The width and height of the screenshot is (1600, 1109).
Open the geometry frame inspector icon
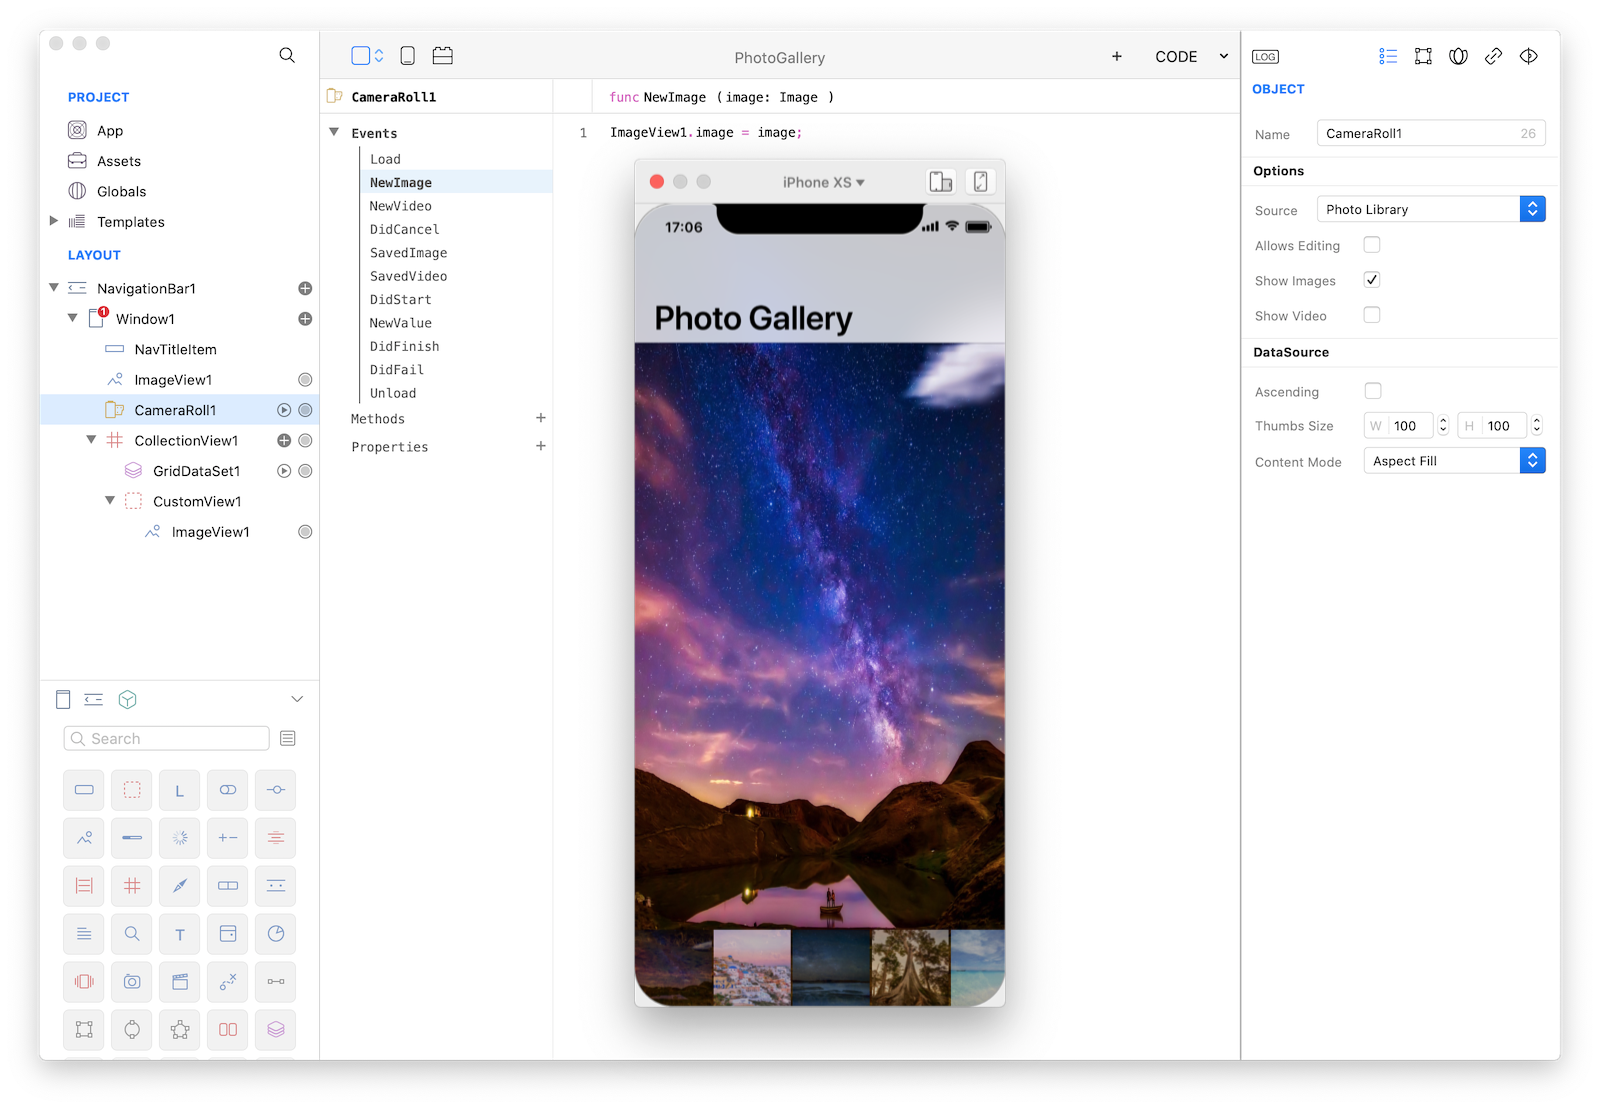coord(1423,57)
